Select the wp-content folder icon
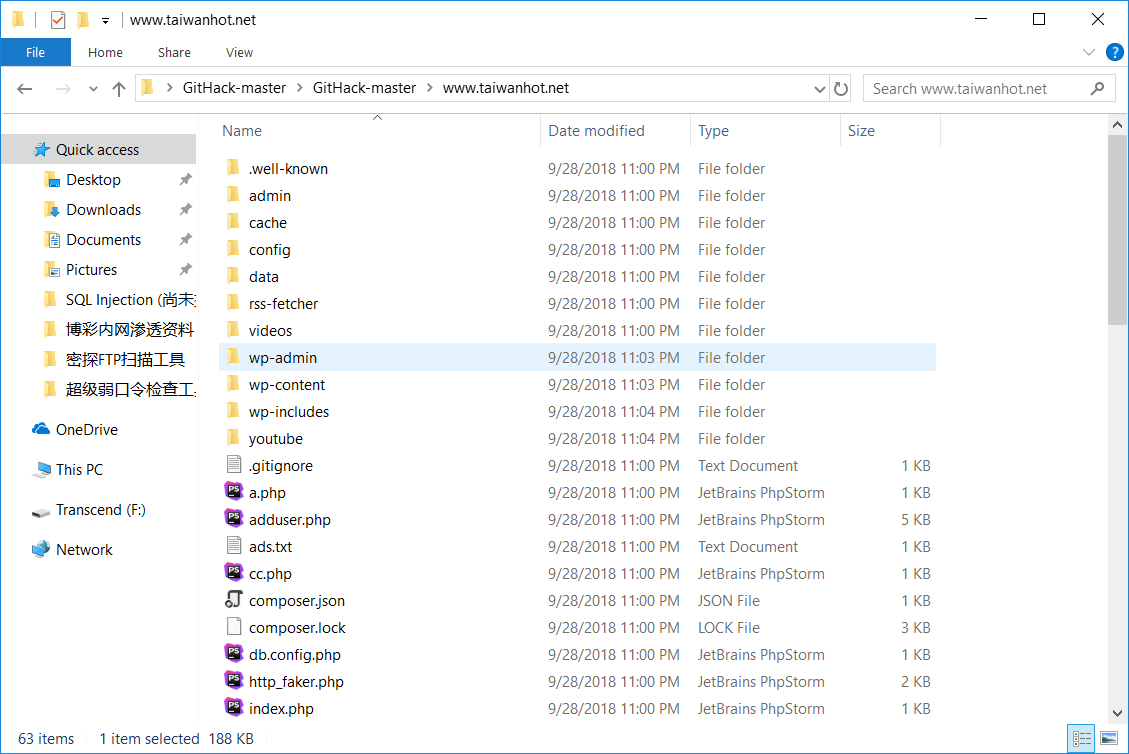 coord(233,384)
